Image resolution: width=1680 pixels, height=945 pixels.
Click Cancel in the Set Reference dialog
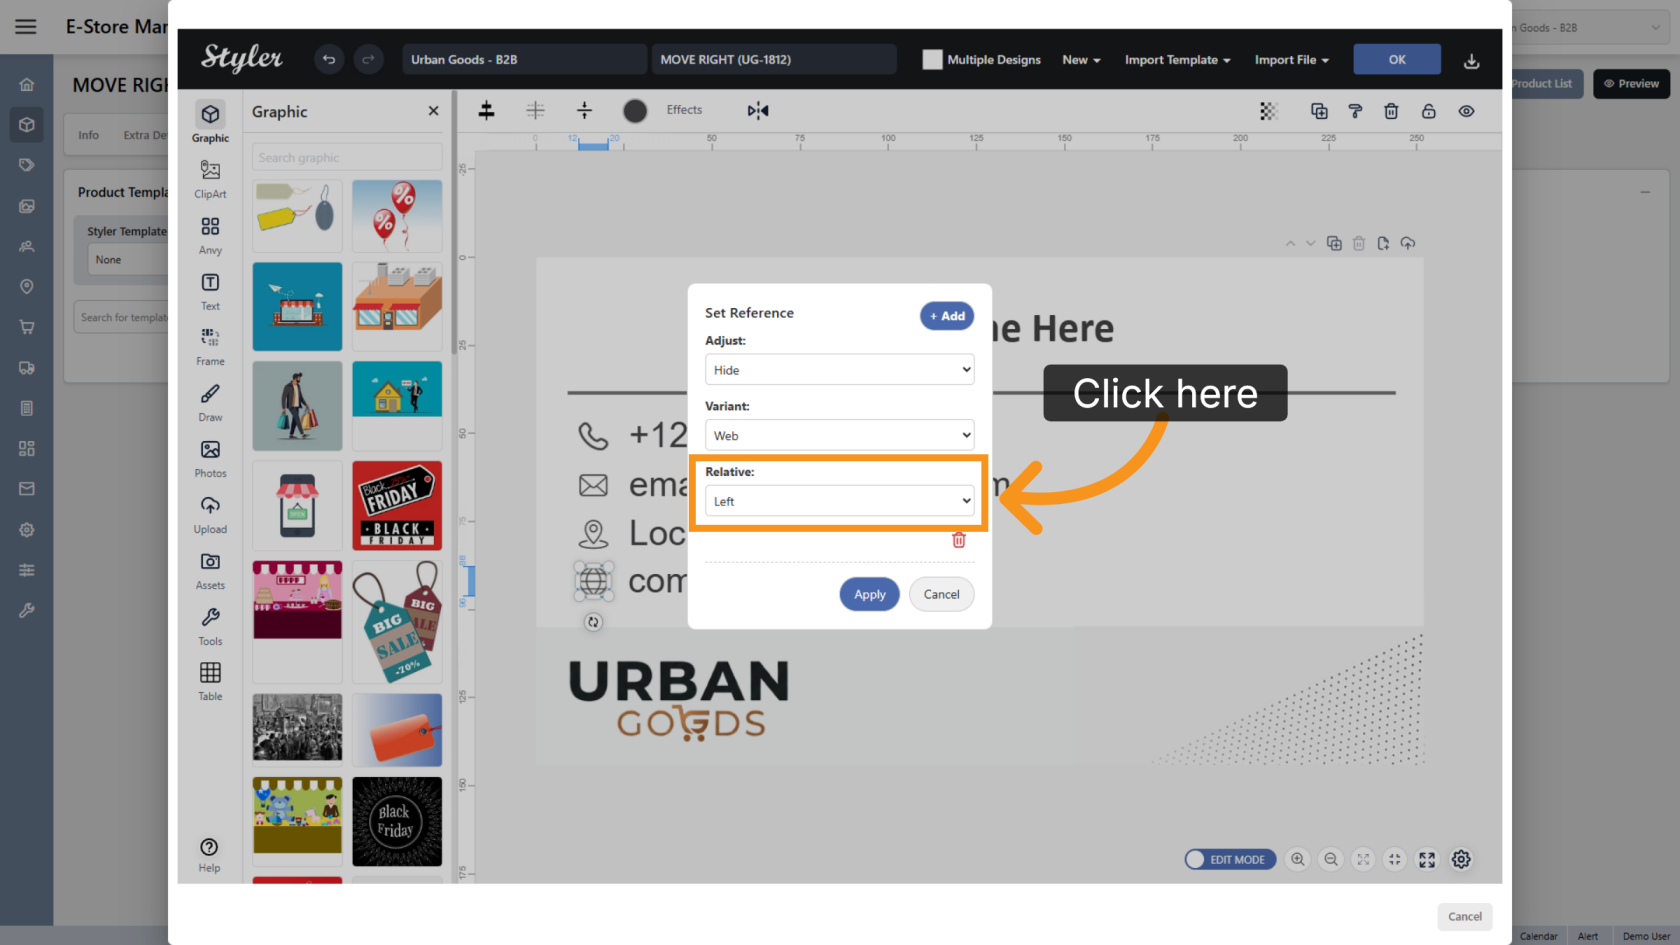click(941, 594)
